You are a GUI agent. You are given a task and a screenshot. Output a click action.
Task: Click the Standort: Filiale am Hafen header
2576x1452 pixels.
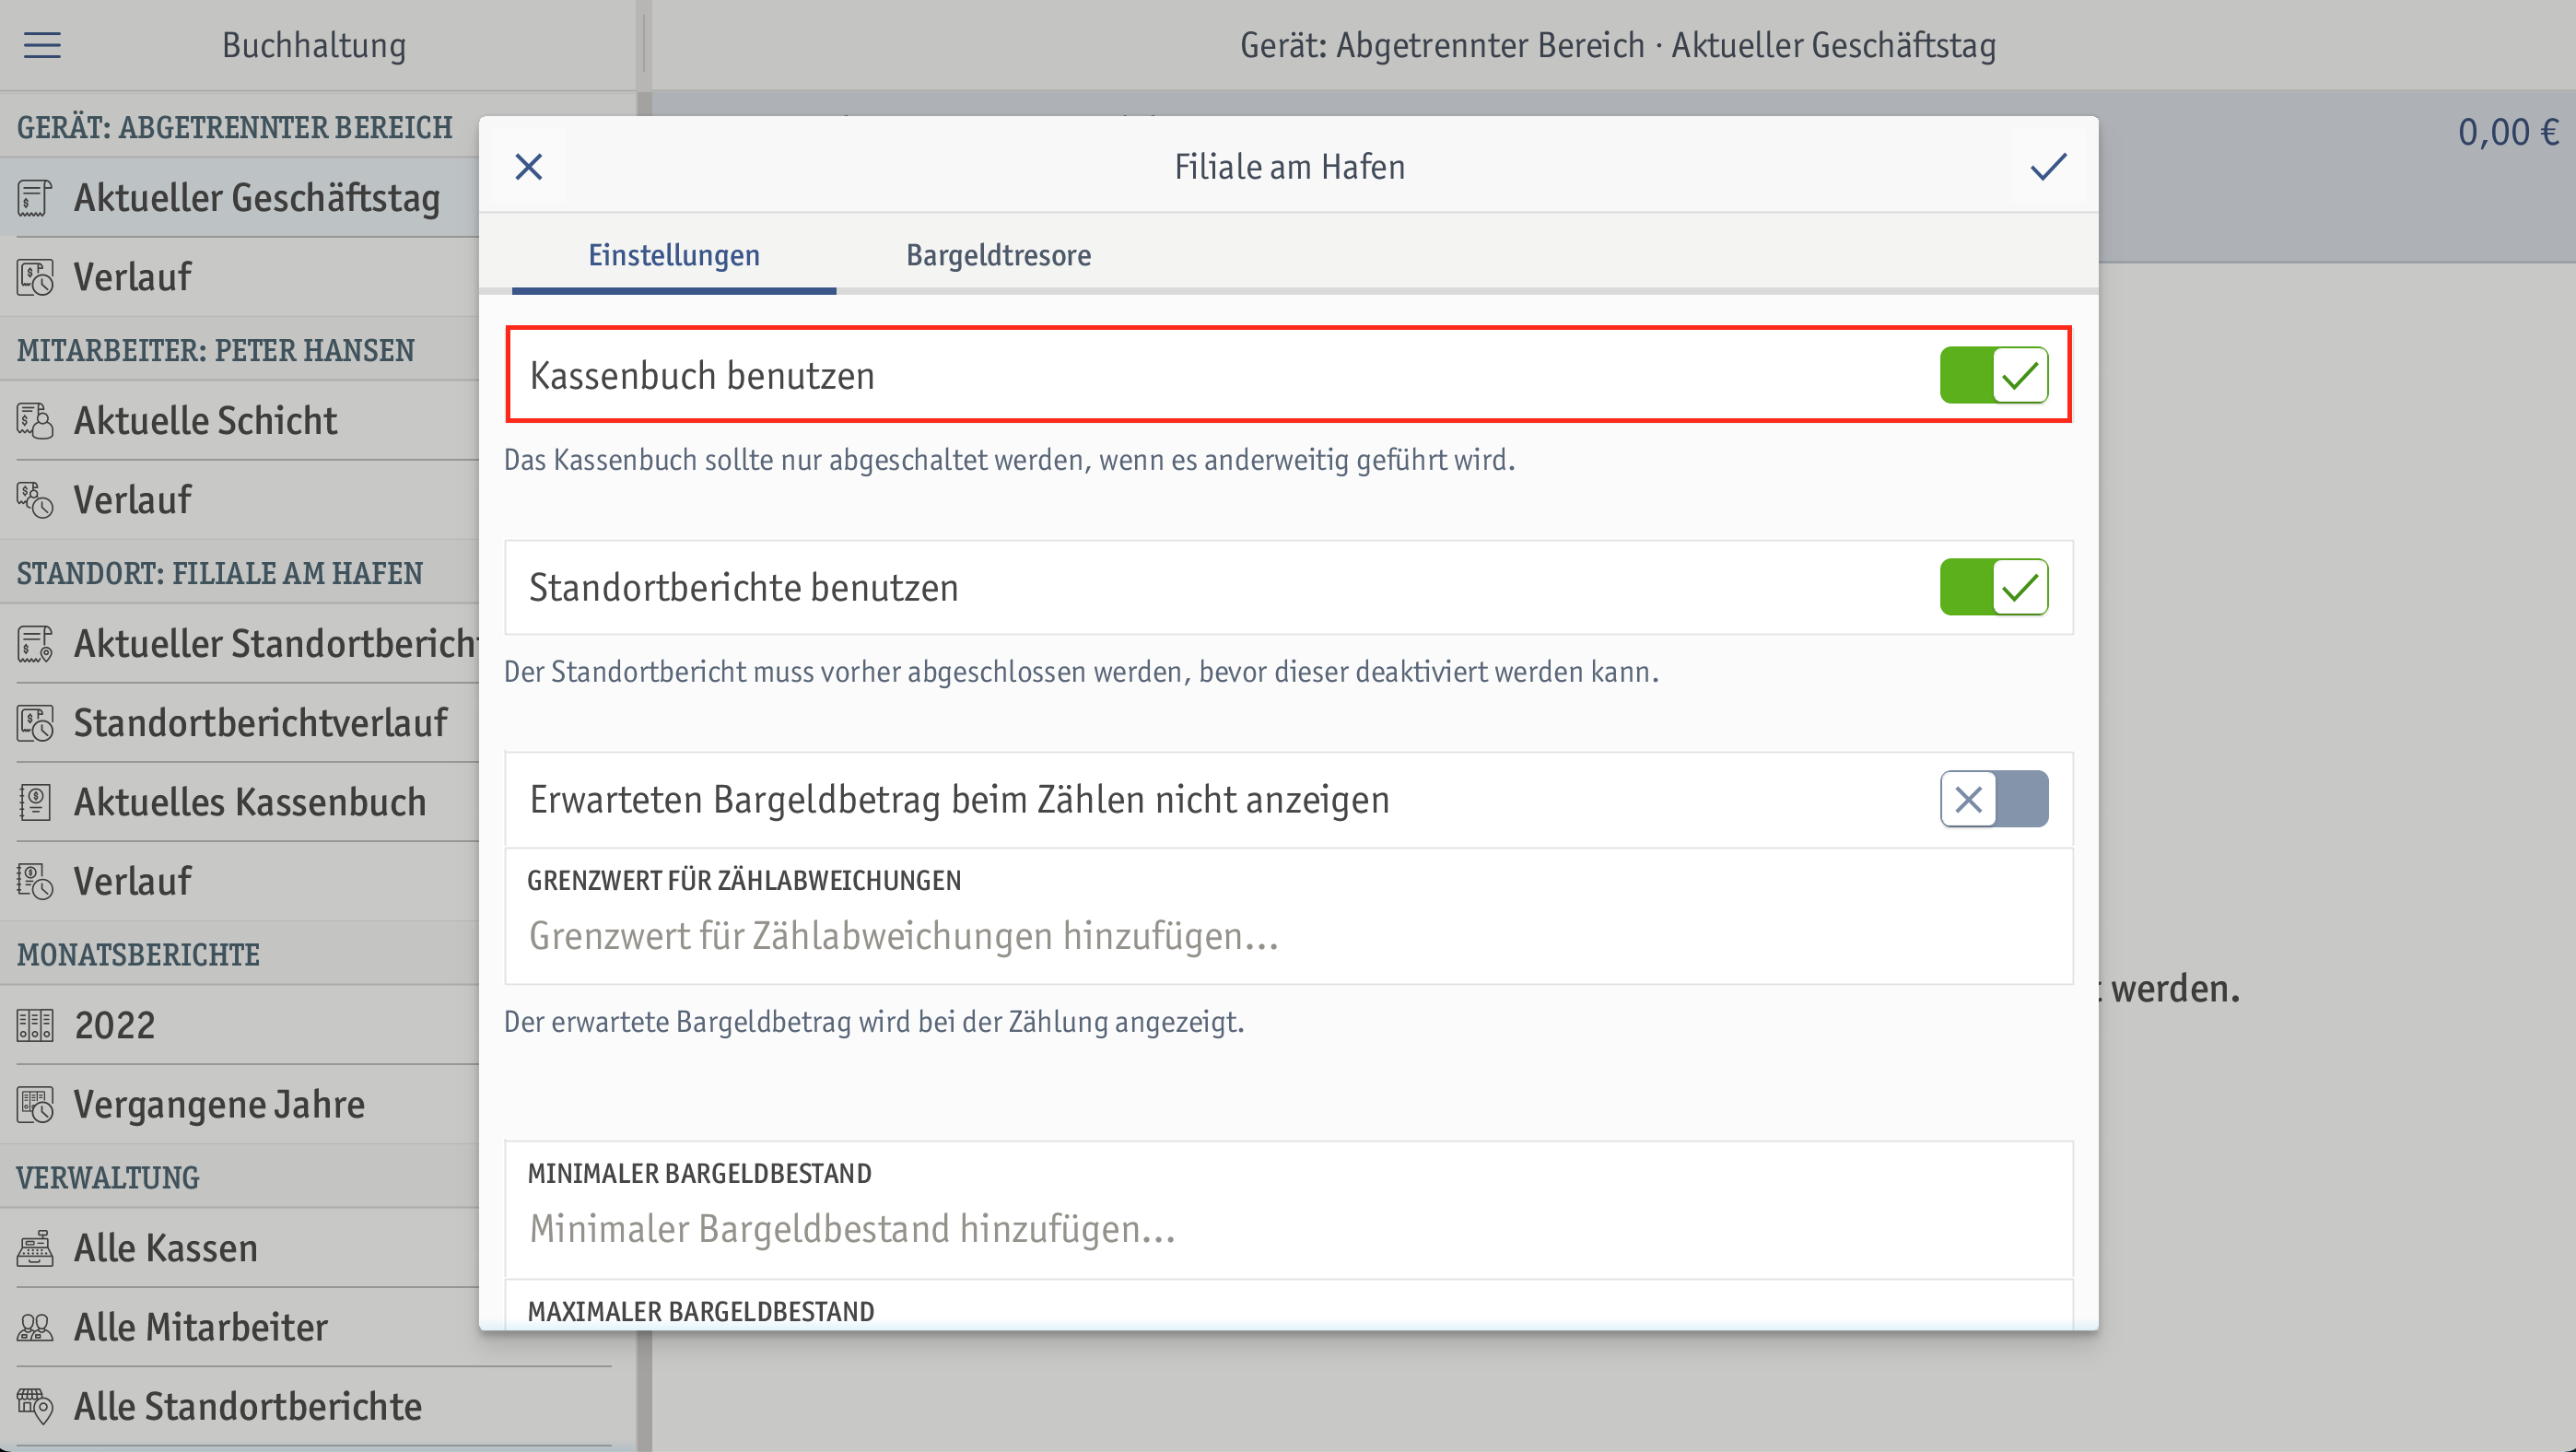(219, 573)
